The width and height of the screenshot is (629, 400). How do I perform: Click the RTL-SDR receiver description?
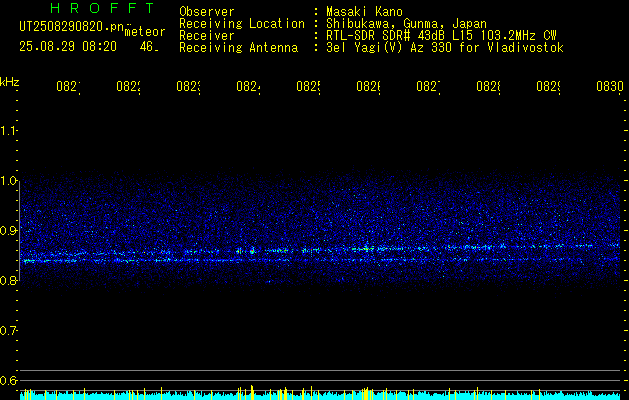tap(441, 36)
